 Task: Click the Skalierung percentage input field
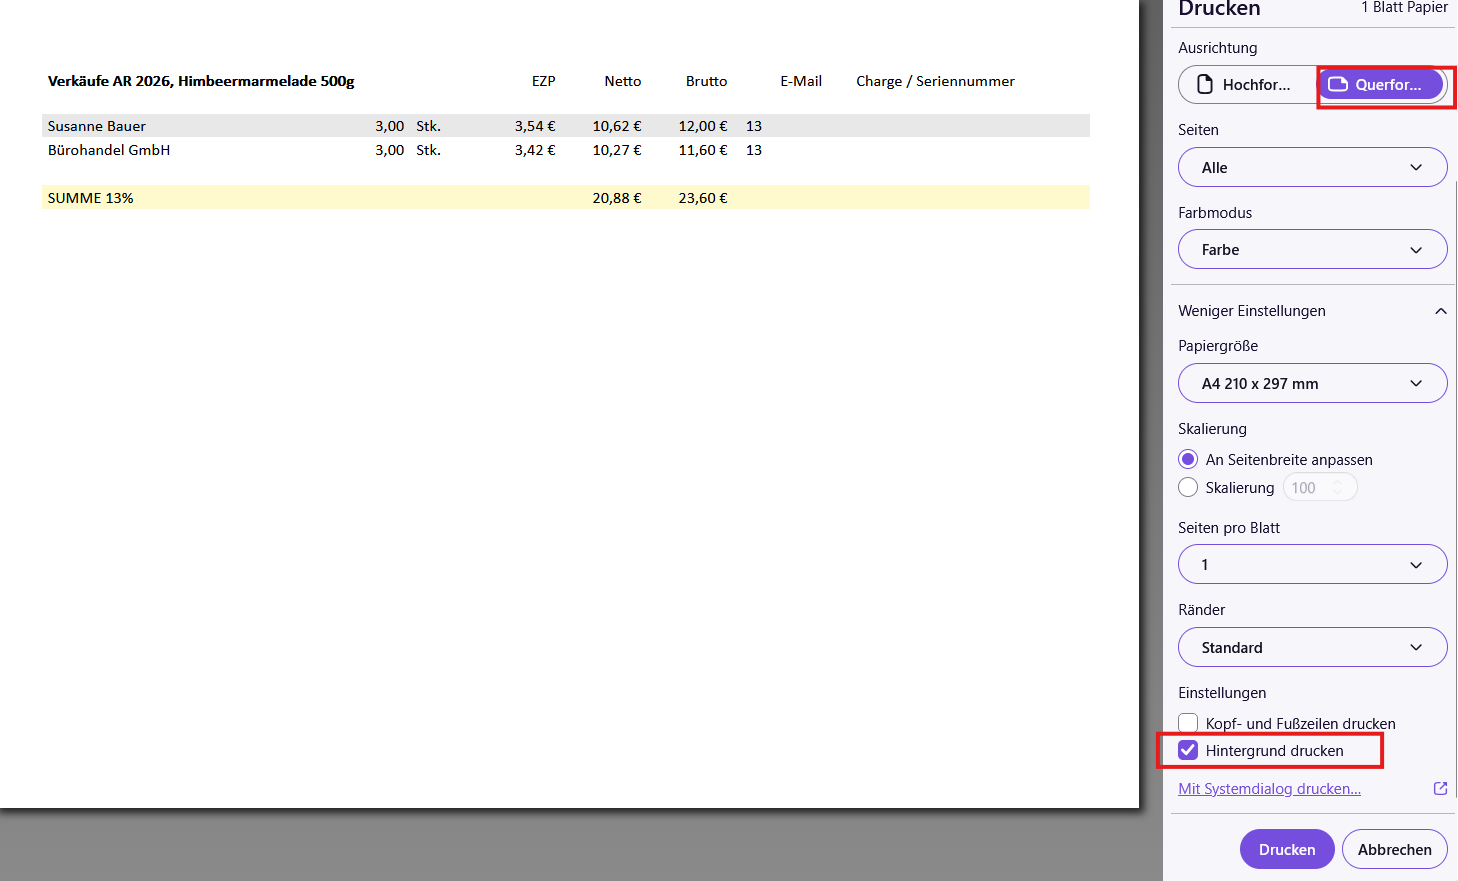point(1319,488)
